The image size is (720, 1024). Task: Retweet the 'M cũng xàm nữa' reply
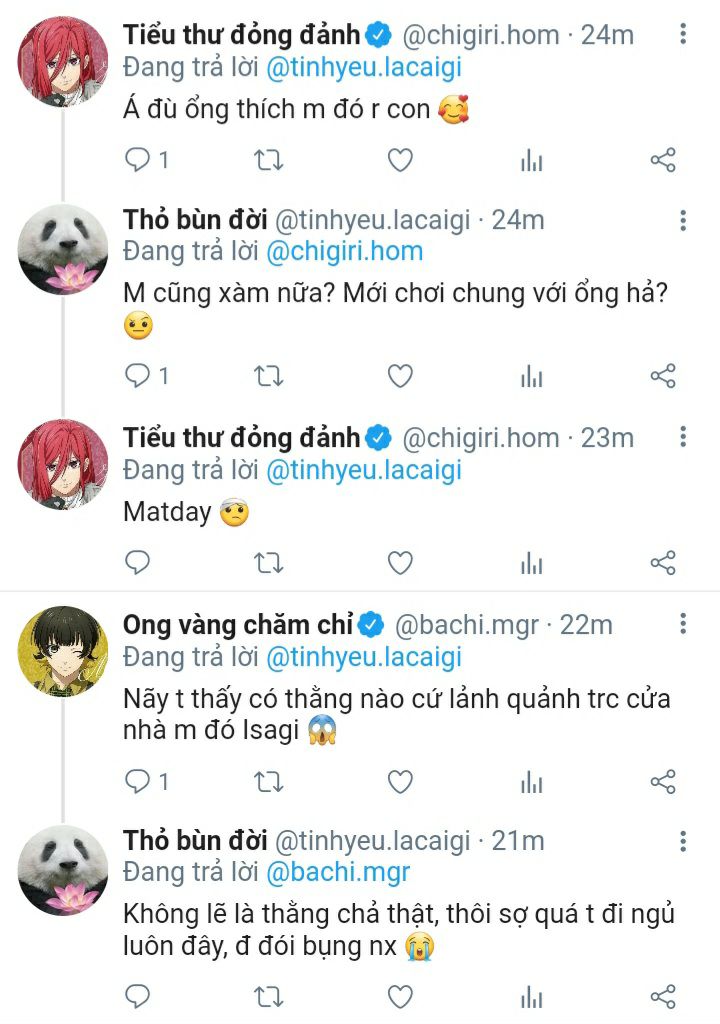click(x=268, y=376)
